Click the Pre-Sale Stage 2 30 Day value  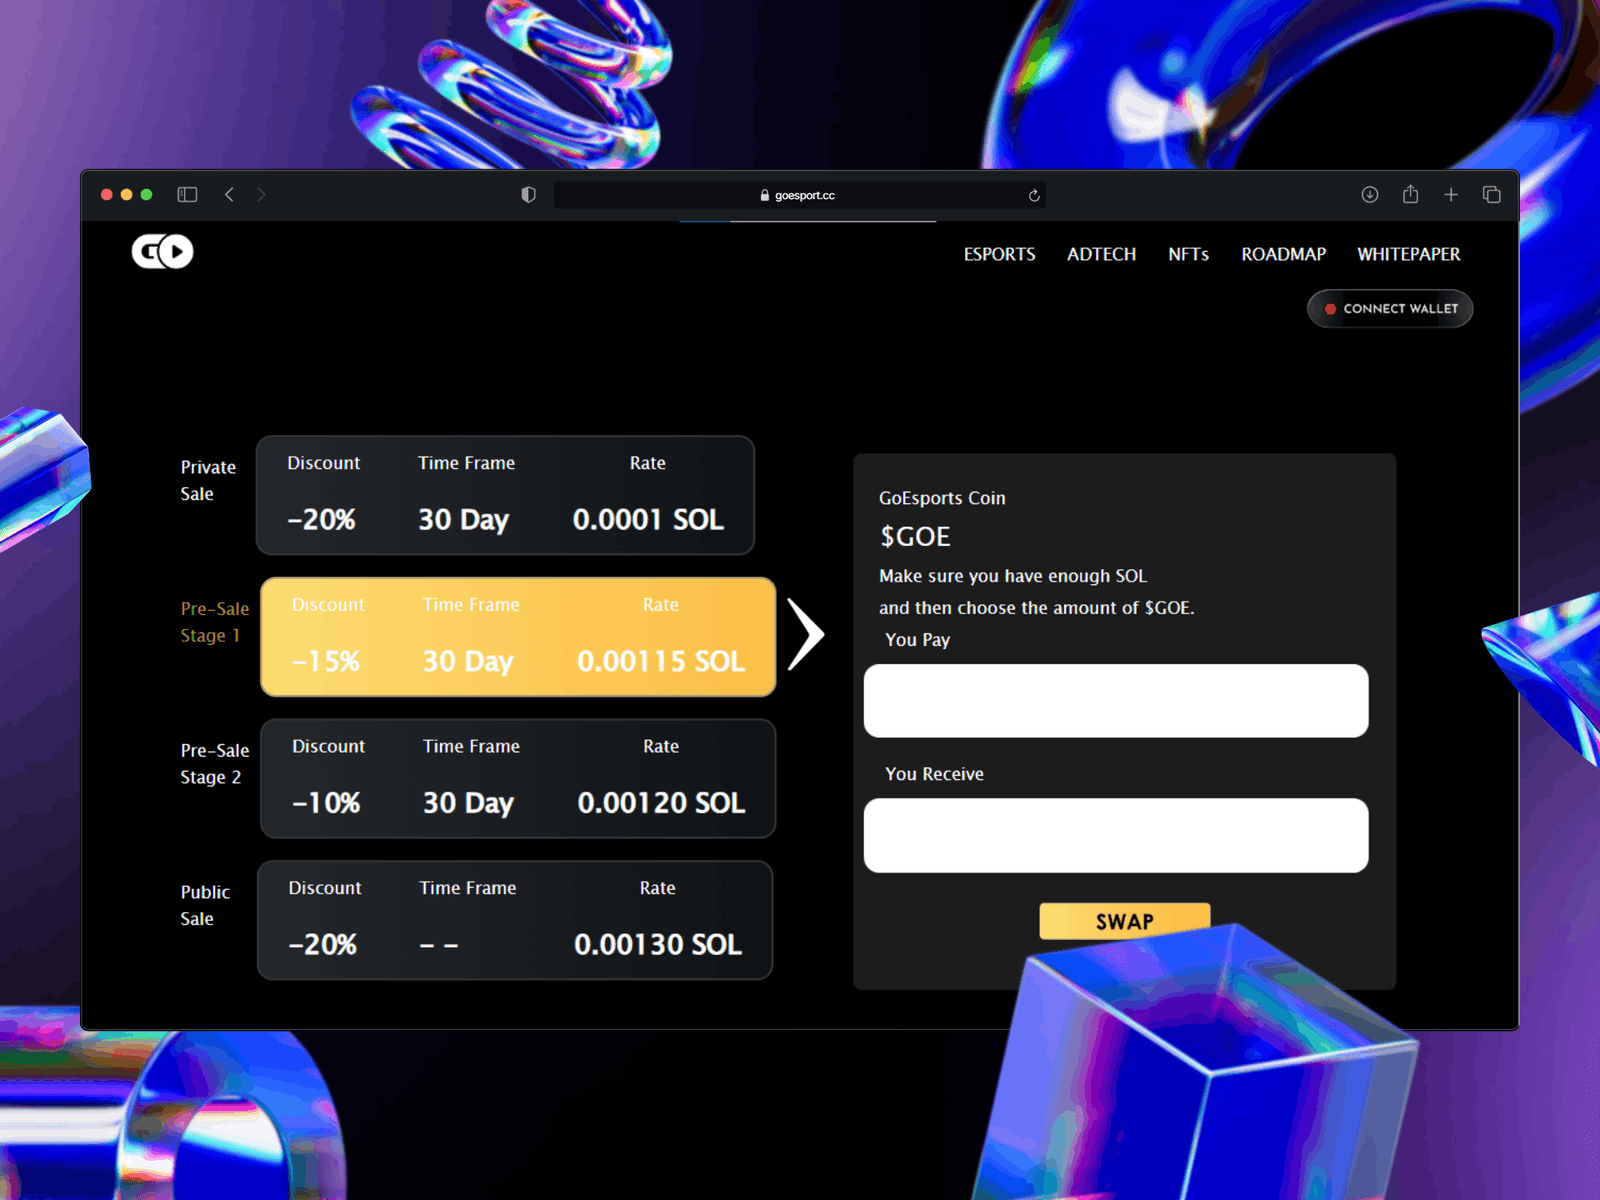pyautogui.click(x=468, y=803)
